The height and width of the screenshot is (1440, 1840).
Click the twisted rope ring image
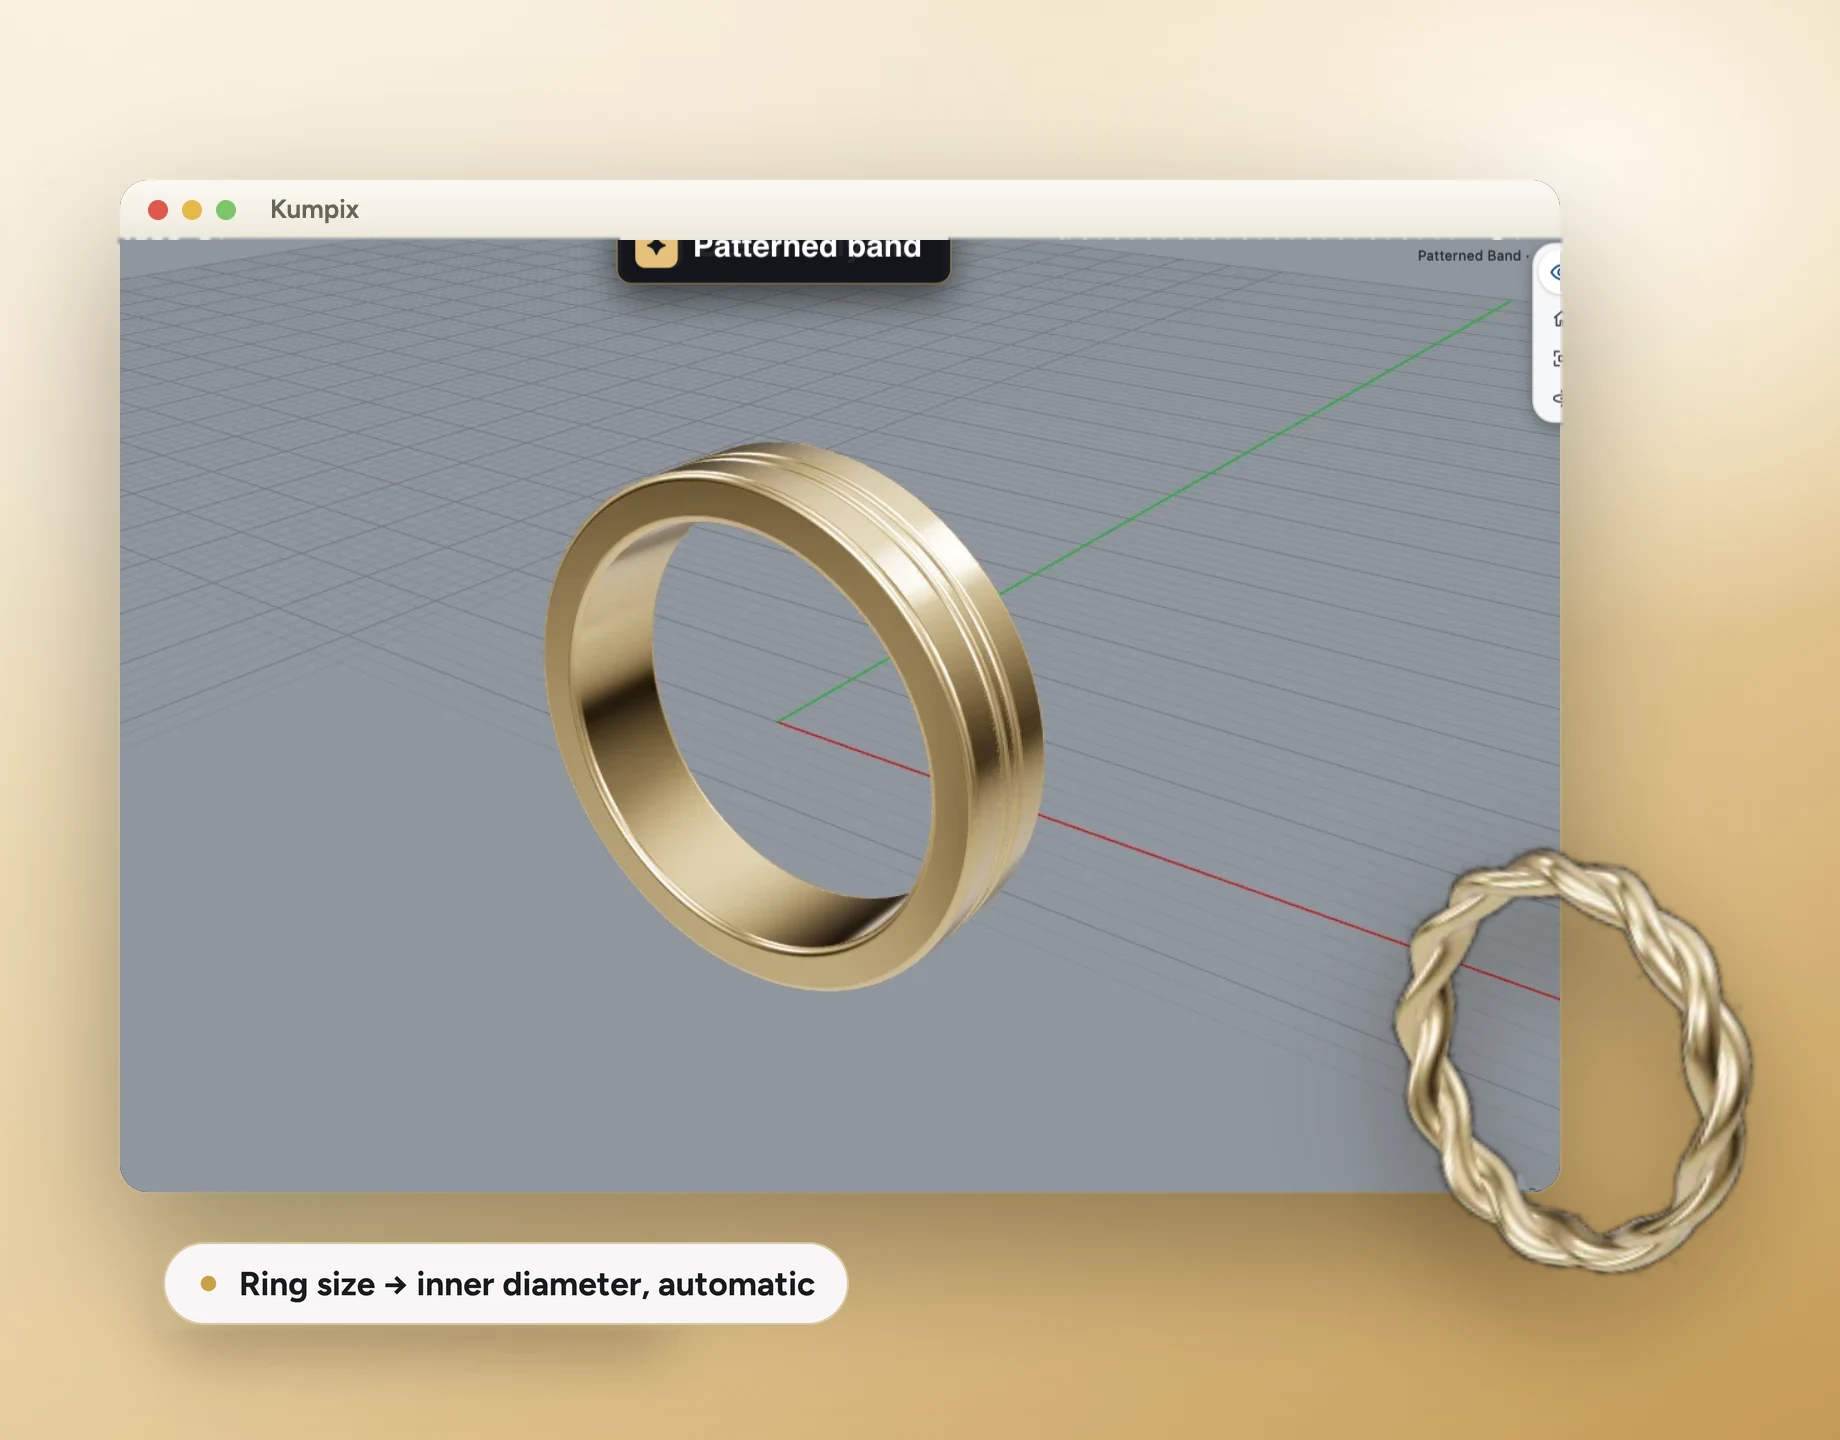pyautogui.click(x=1572, y=1060)
